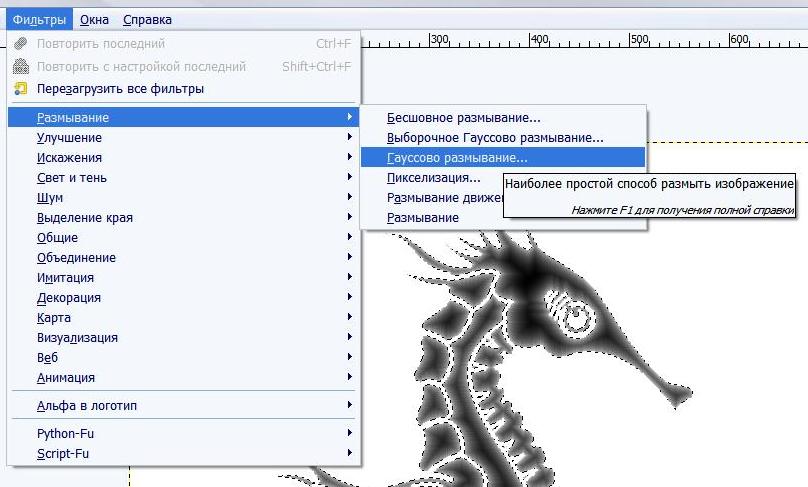
Task: Open the Python-Fu submenu
Action: coord(184,433)
